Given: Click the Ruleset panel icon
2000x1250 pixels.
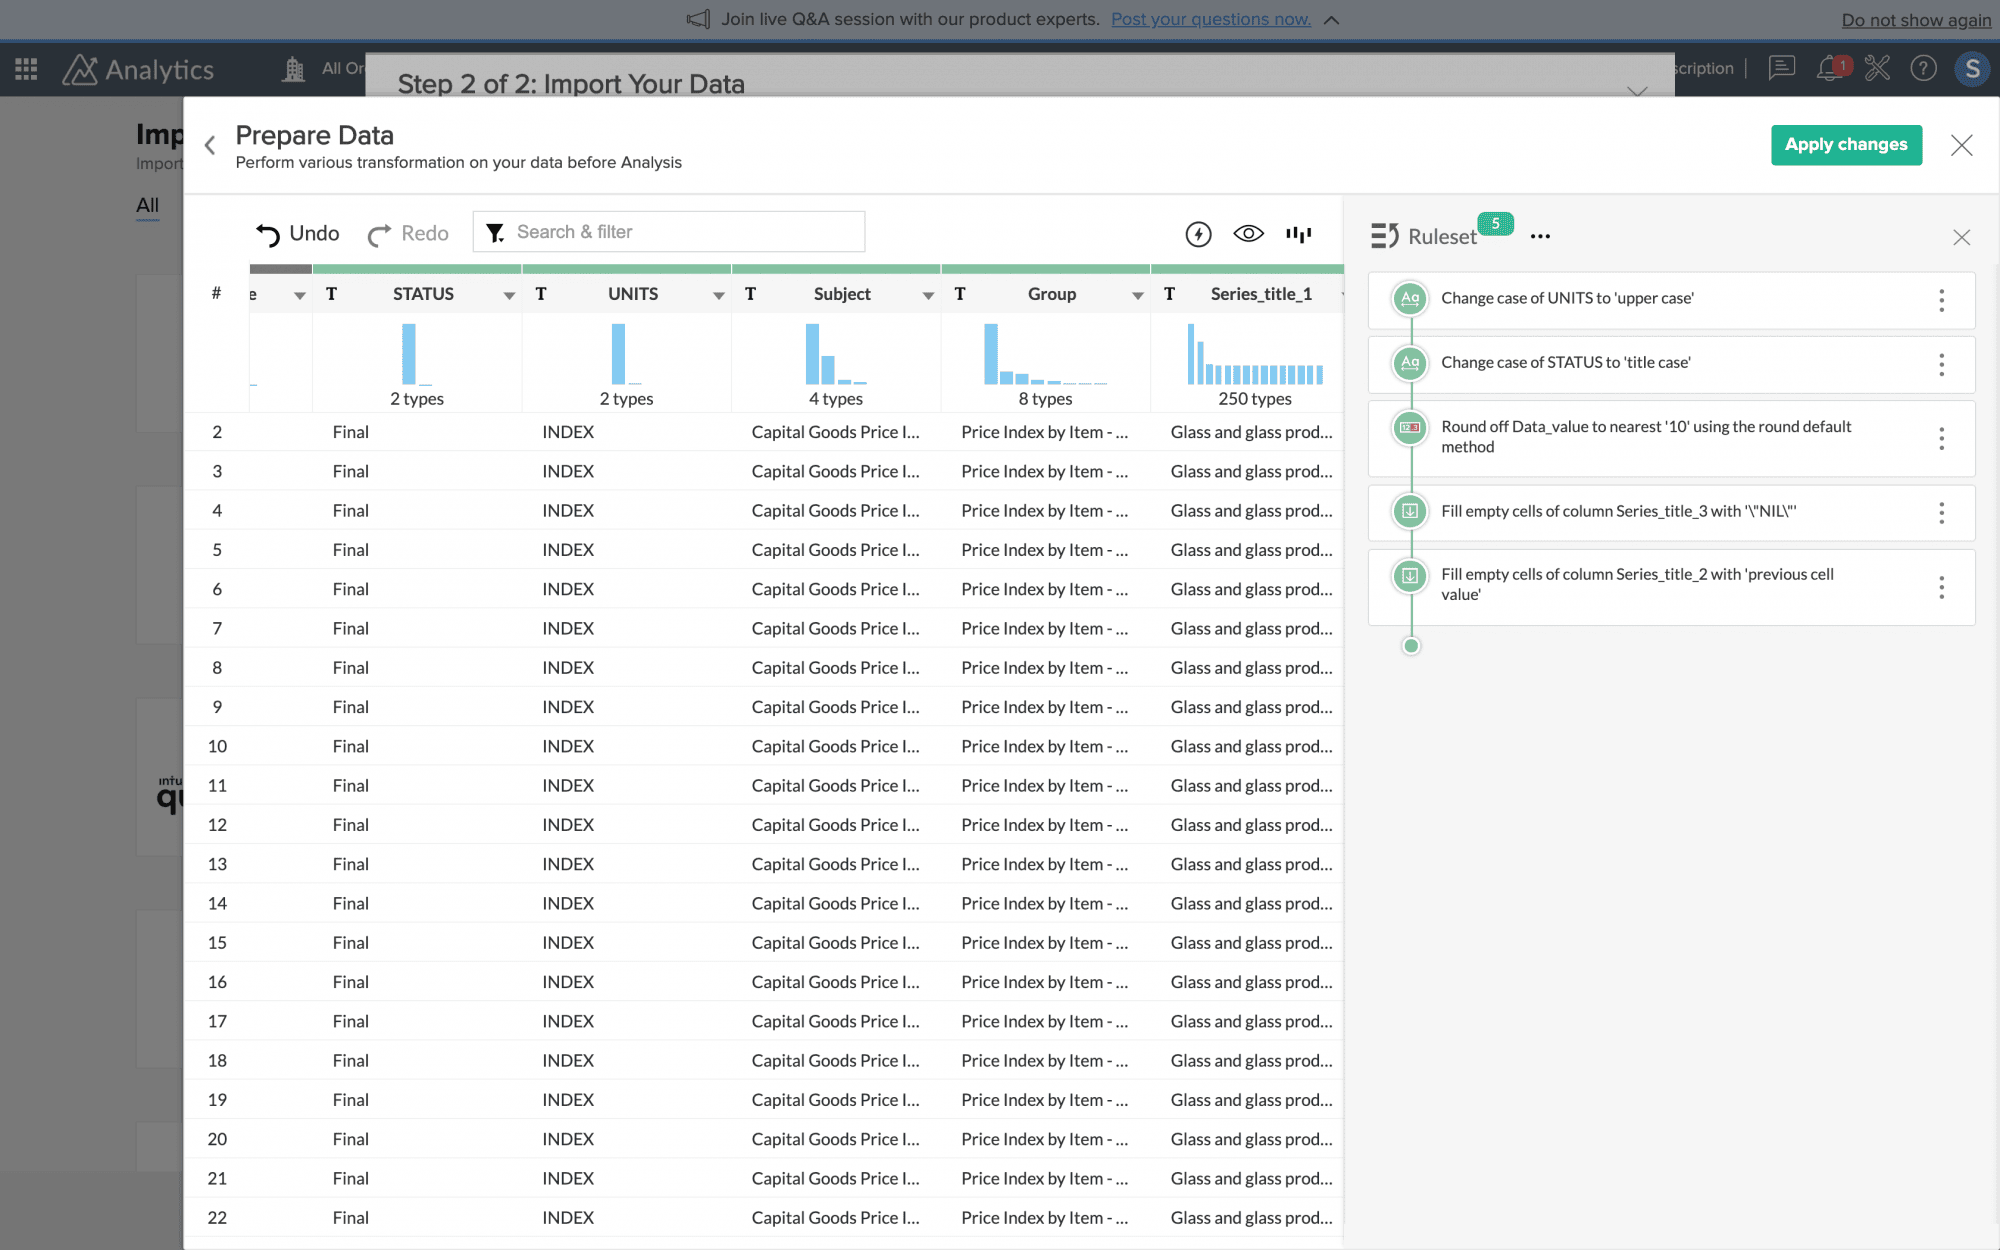Looking at the screenshot, I should pos(1384,236).
